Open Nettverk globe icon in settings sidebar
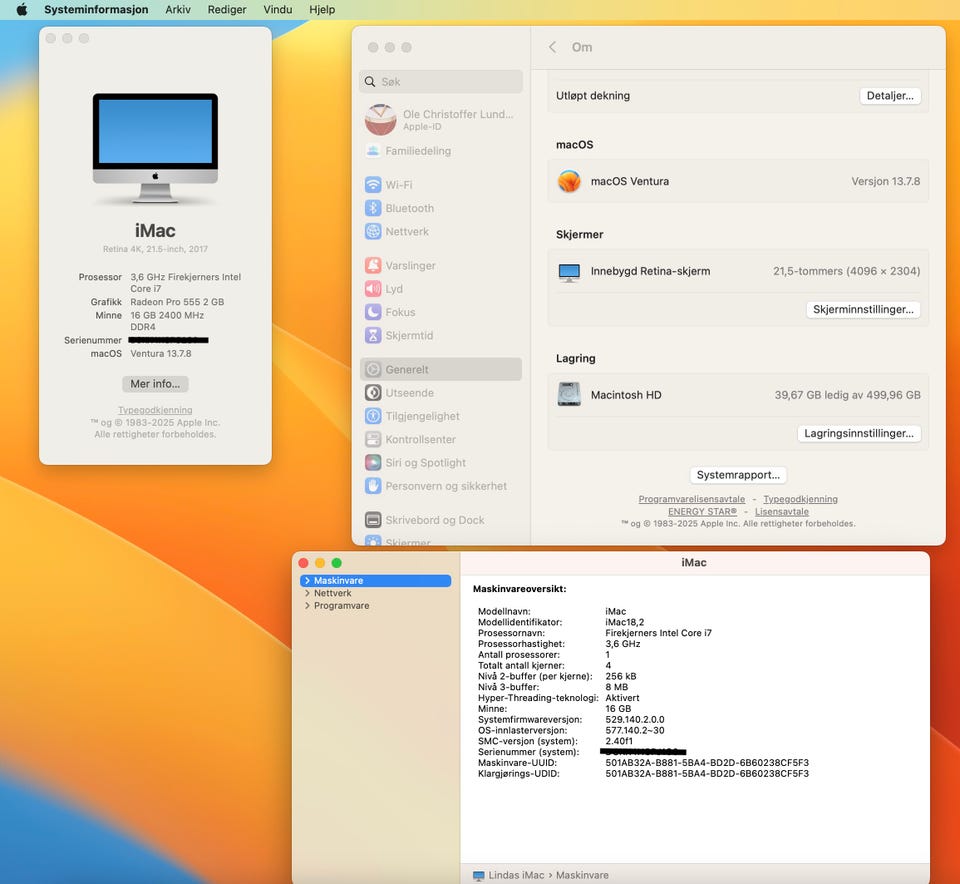 (x=373, y=231)
